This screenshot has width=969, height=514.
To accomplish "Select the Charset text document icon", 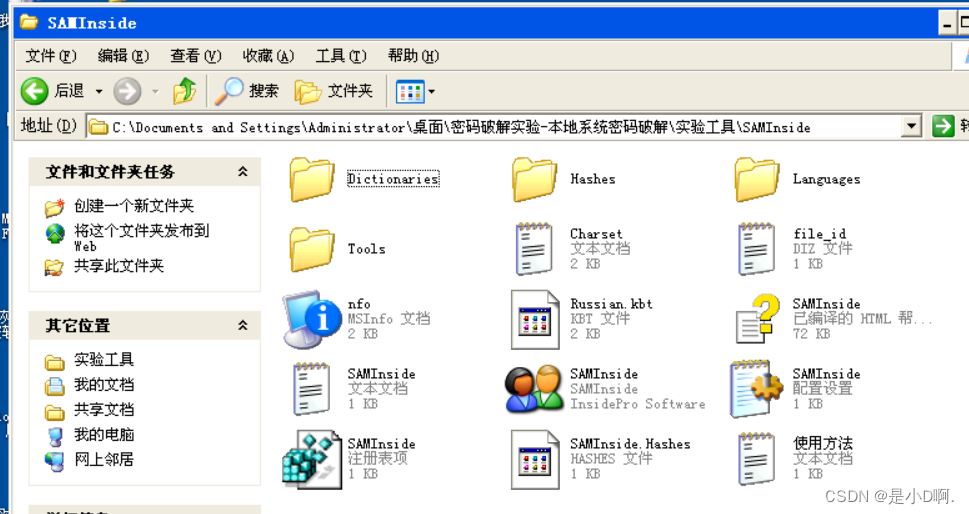I will point(534,249).
